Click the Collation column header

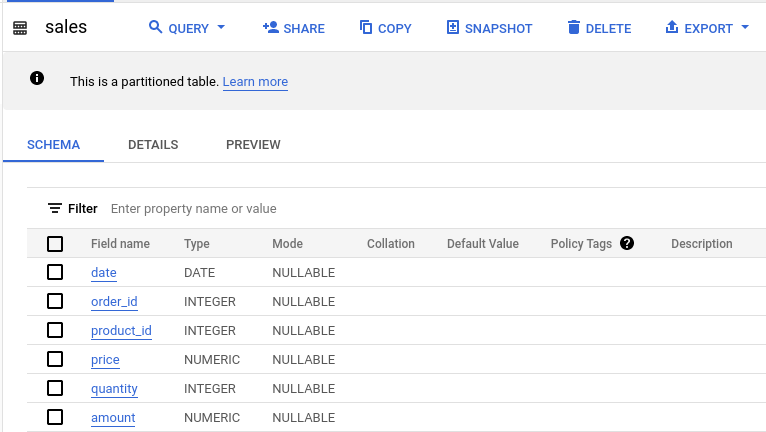pyautogui.click(x=390, y=244)
